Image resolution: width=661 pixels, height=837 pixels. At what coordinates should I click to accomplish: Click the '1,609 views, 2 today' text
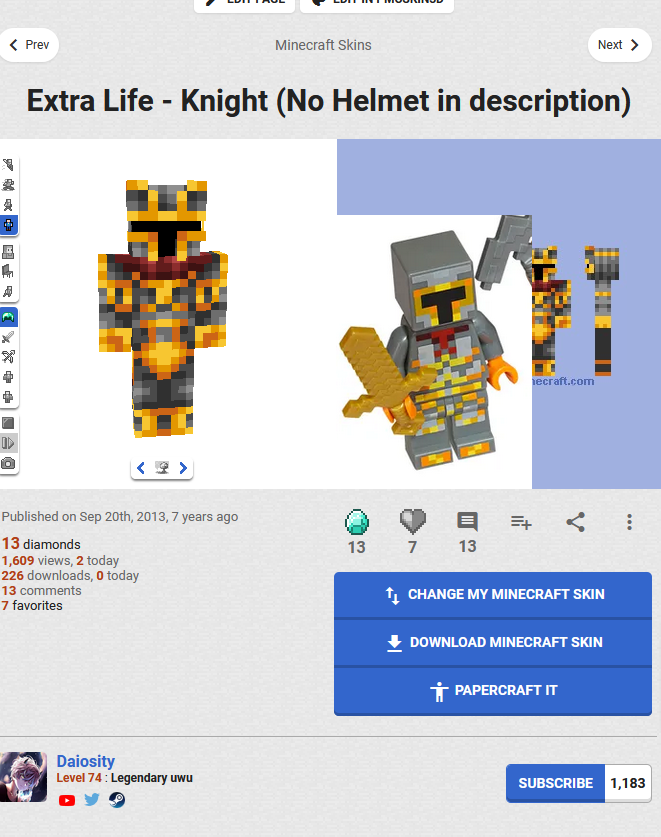[60, 560]
